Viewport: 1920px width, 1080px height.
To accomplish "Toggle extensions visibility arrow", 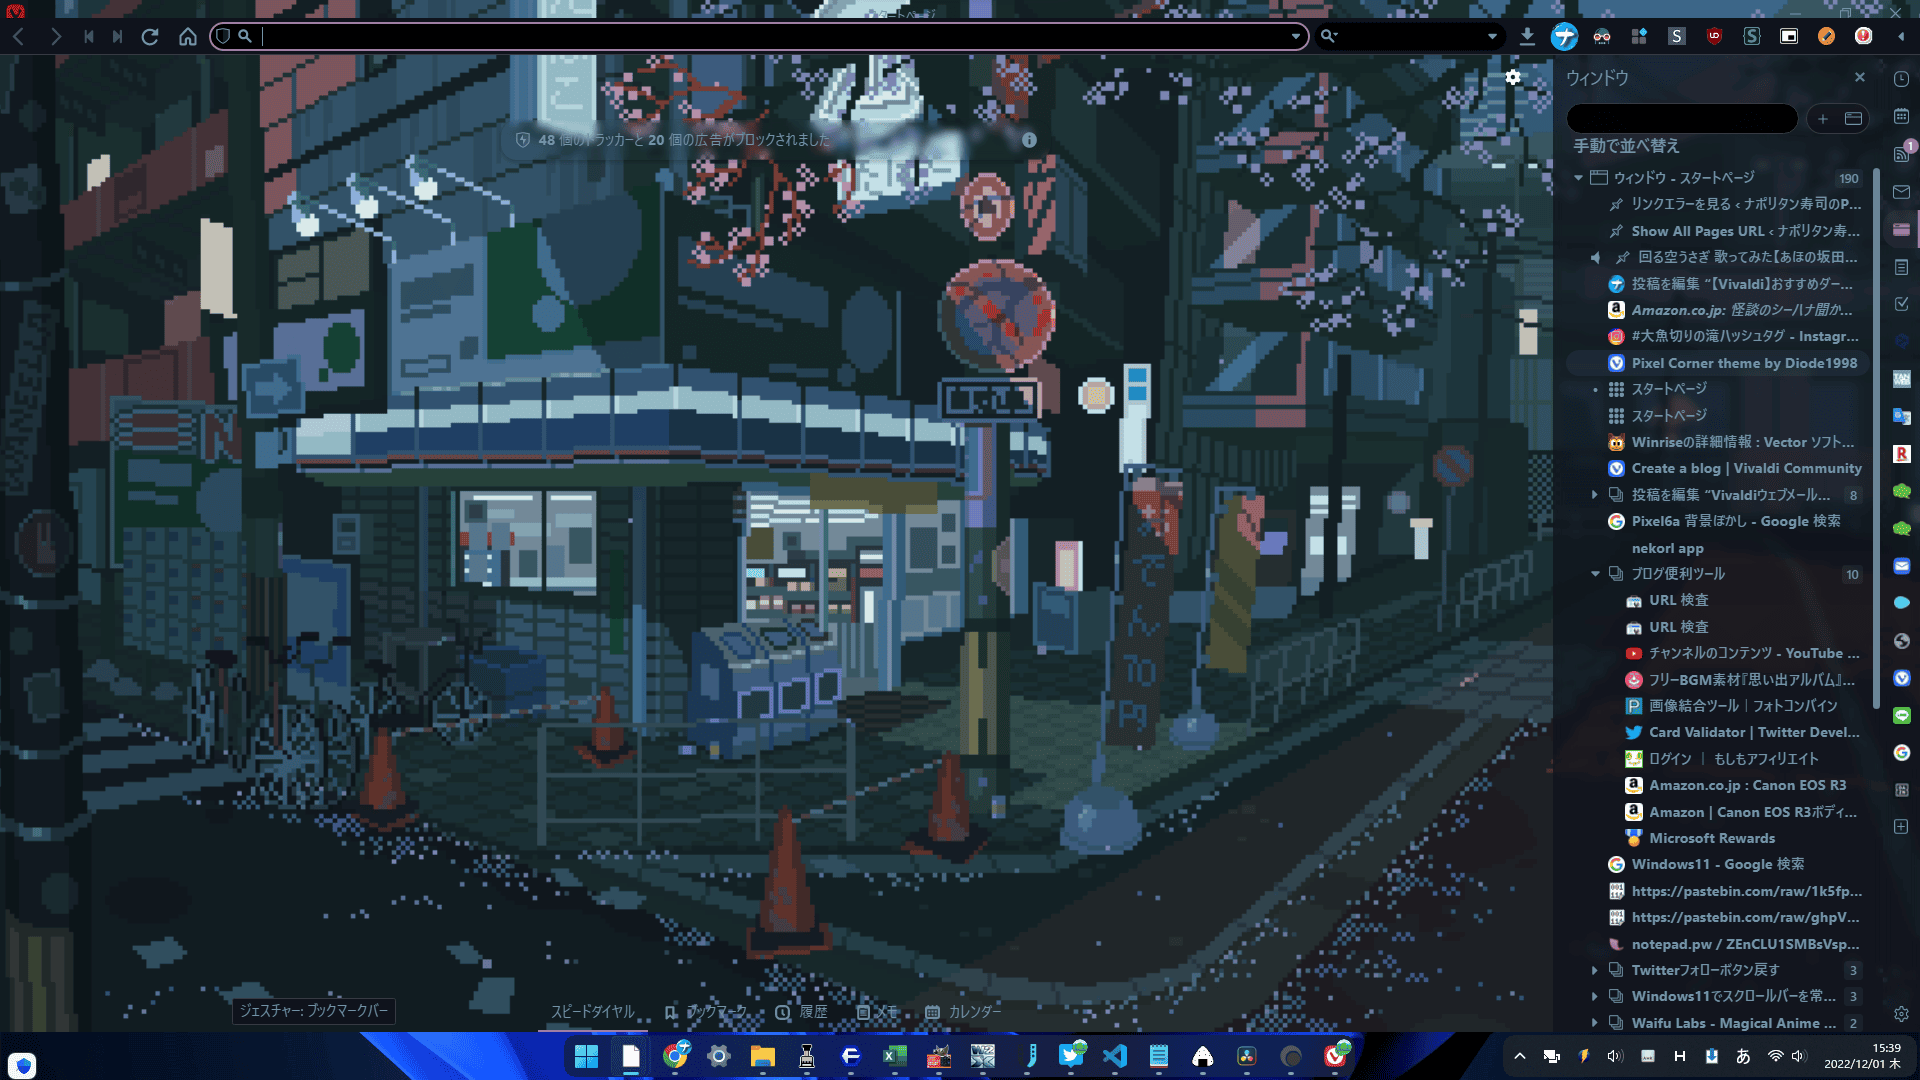I will click(x=1900, y=36).
